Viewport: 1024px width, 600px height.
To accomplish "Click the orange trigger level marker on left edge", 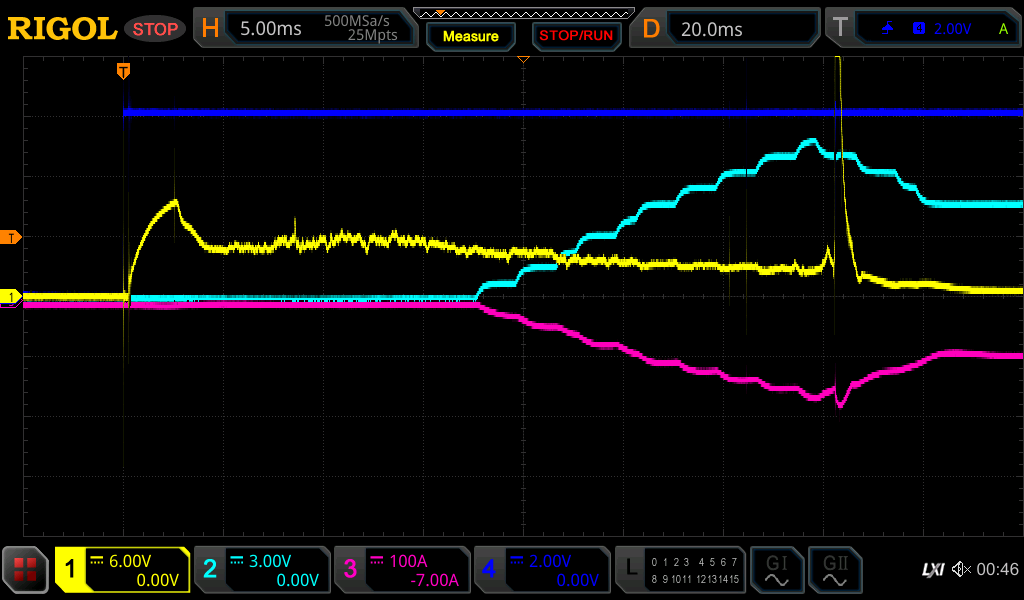I will 13,237.
